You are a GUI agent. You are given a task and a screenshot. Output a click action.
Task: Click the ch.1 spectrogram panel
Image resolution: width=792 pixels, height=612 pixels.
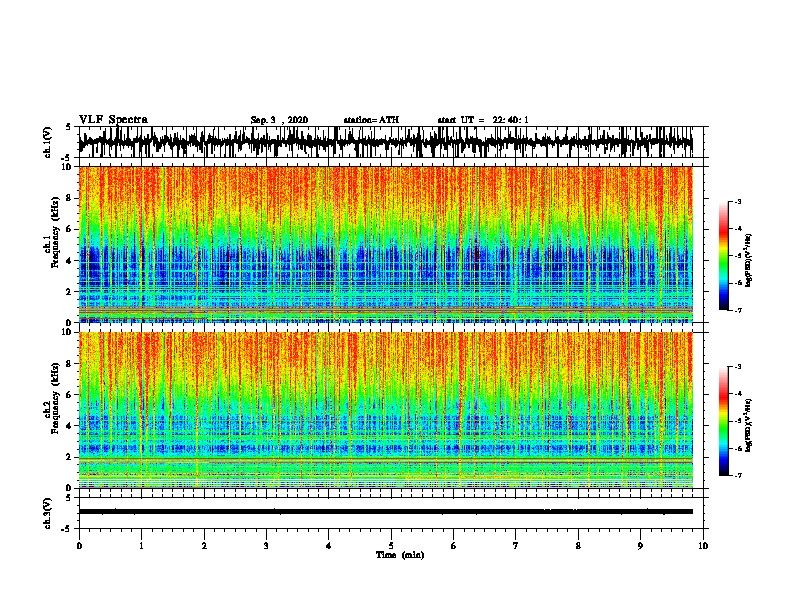[x=385, y=244]
